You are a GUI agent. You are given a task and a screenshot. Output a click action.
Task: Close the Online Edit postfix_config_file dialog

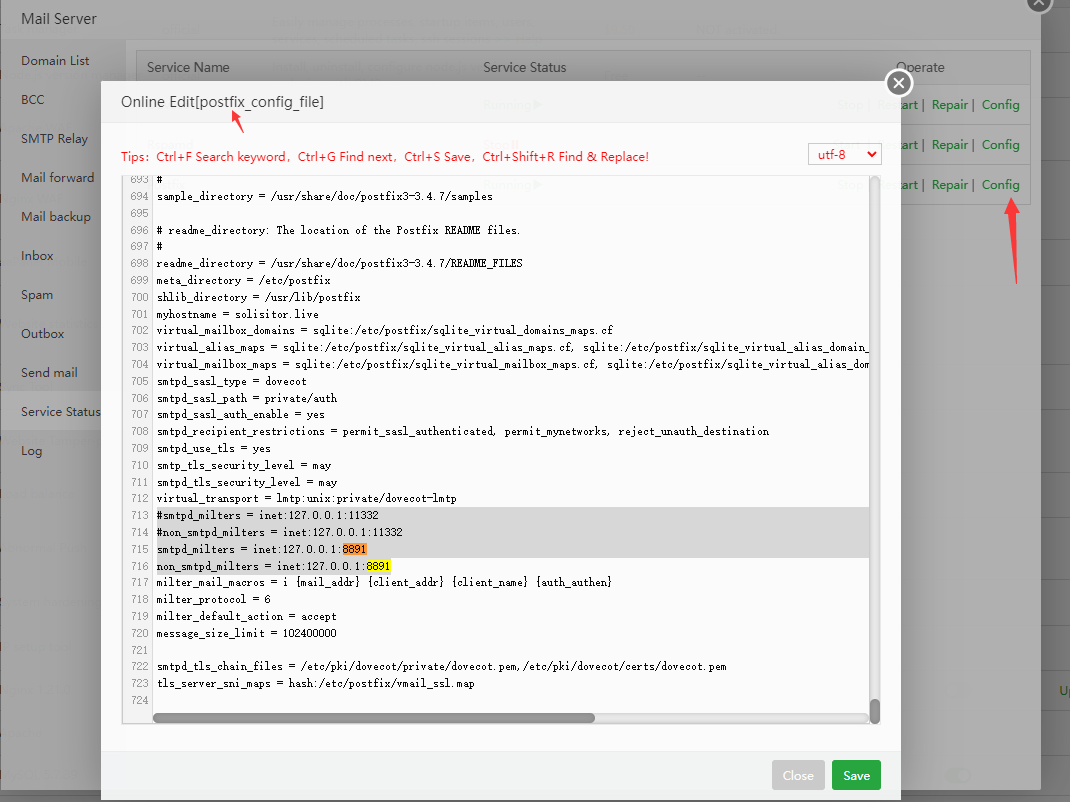point(899,83)
